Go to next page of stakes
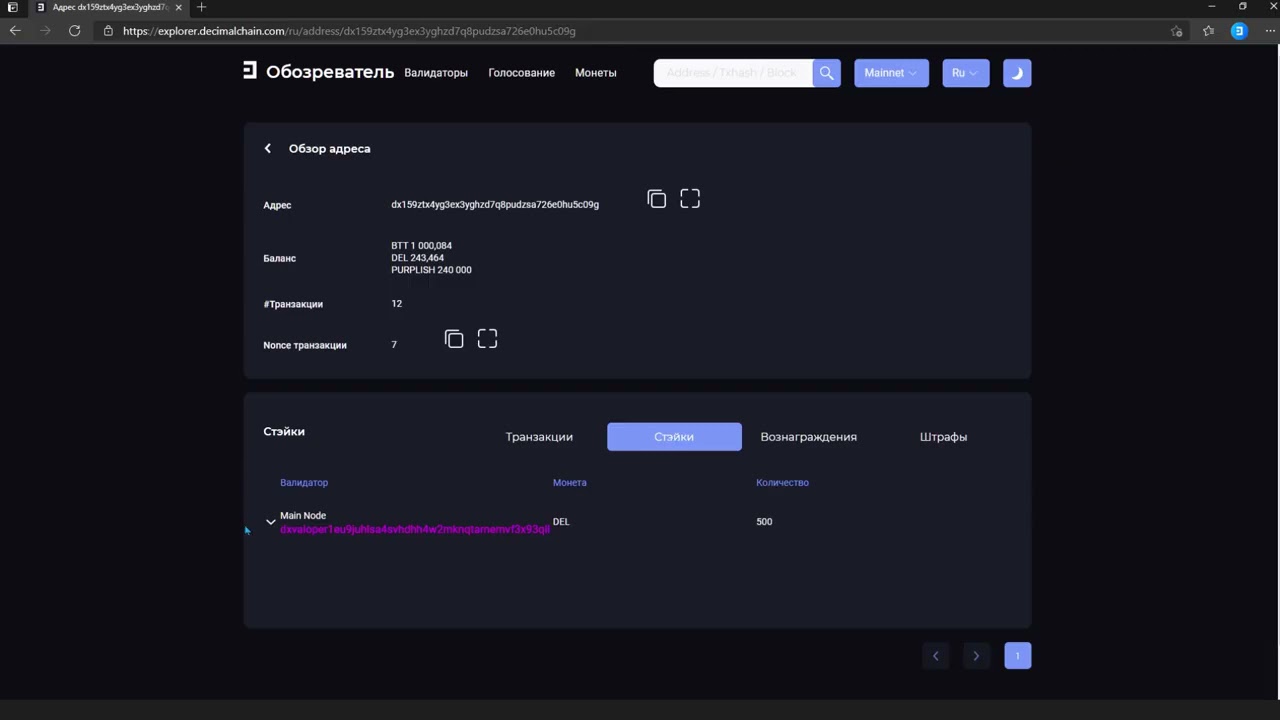The width and height of the screenshot is (1280, 720). pyautogui.click(x=976, y=656)
